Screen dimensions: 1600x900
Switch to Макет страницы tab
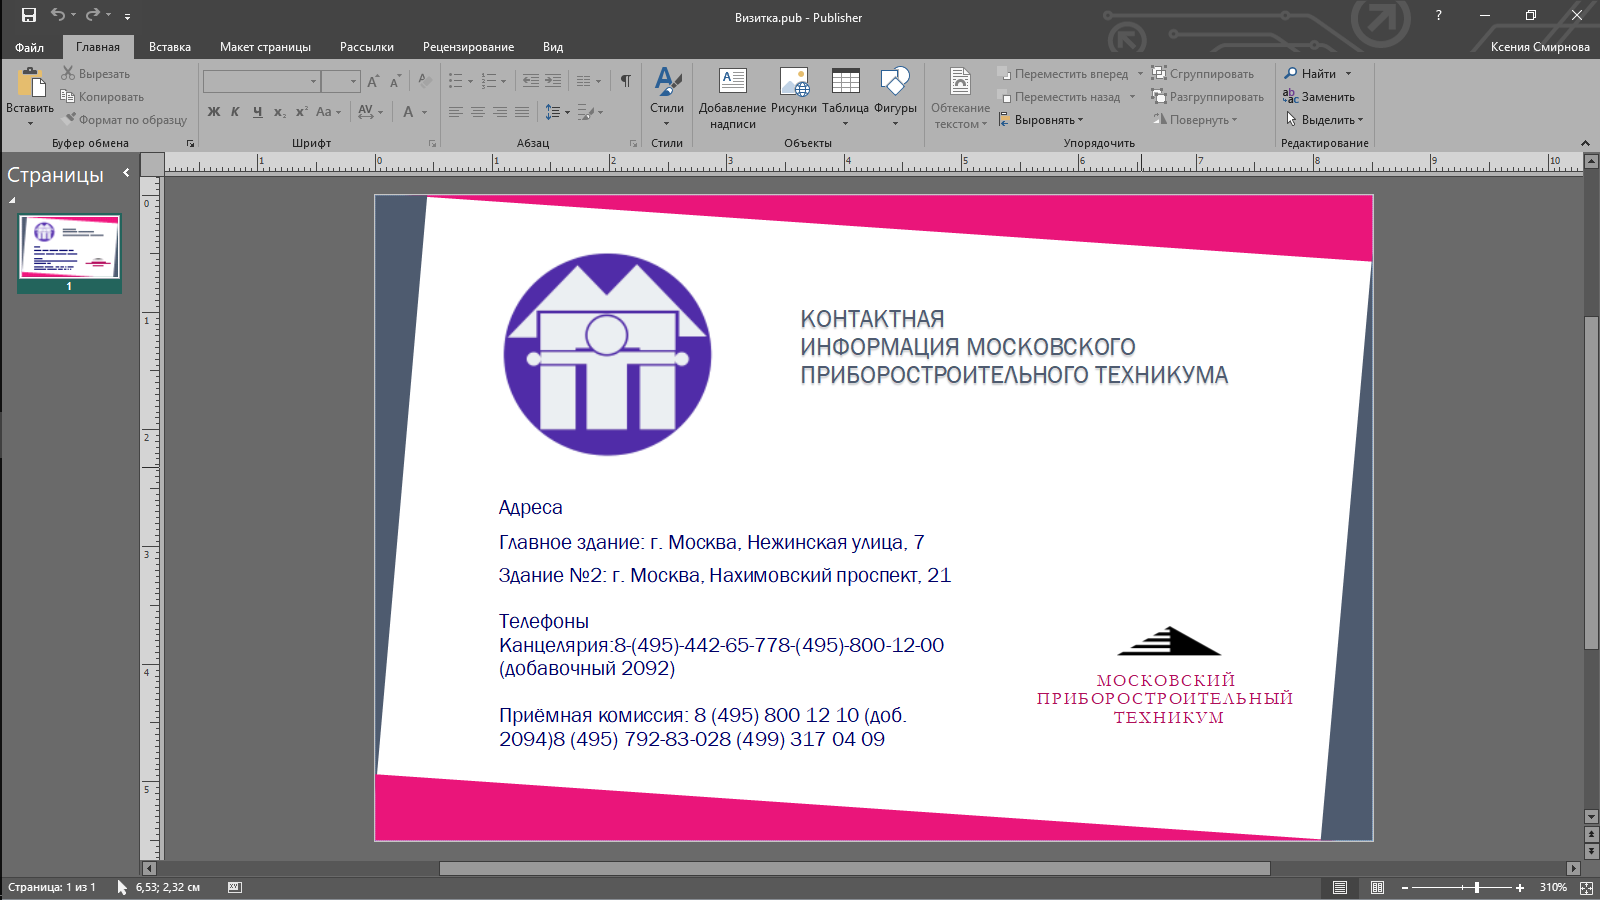(x=265, y=47)
